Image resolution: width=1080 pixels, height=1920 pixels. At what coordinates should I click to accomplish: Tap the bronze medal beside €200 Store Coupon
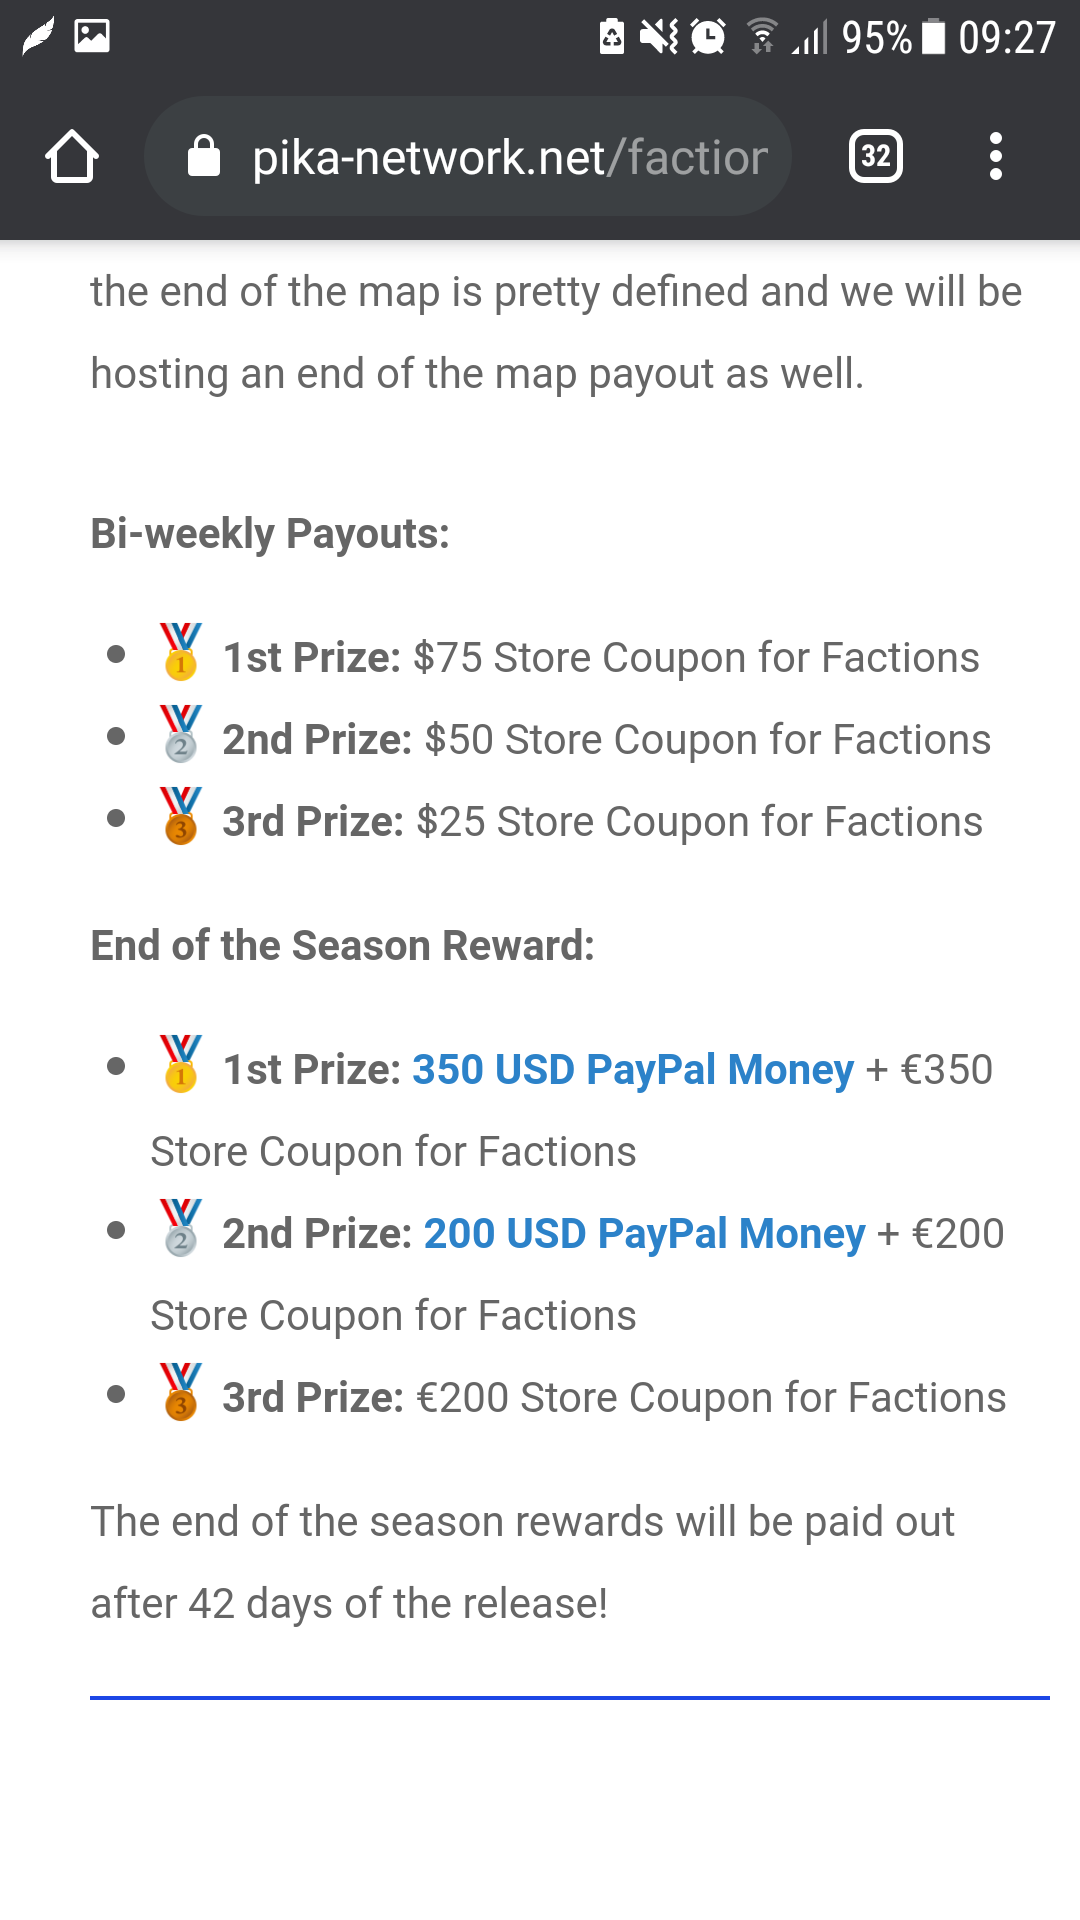[181, 1392]
